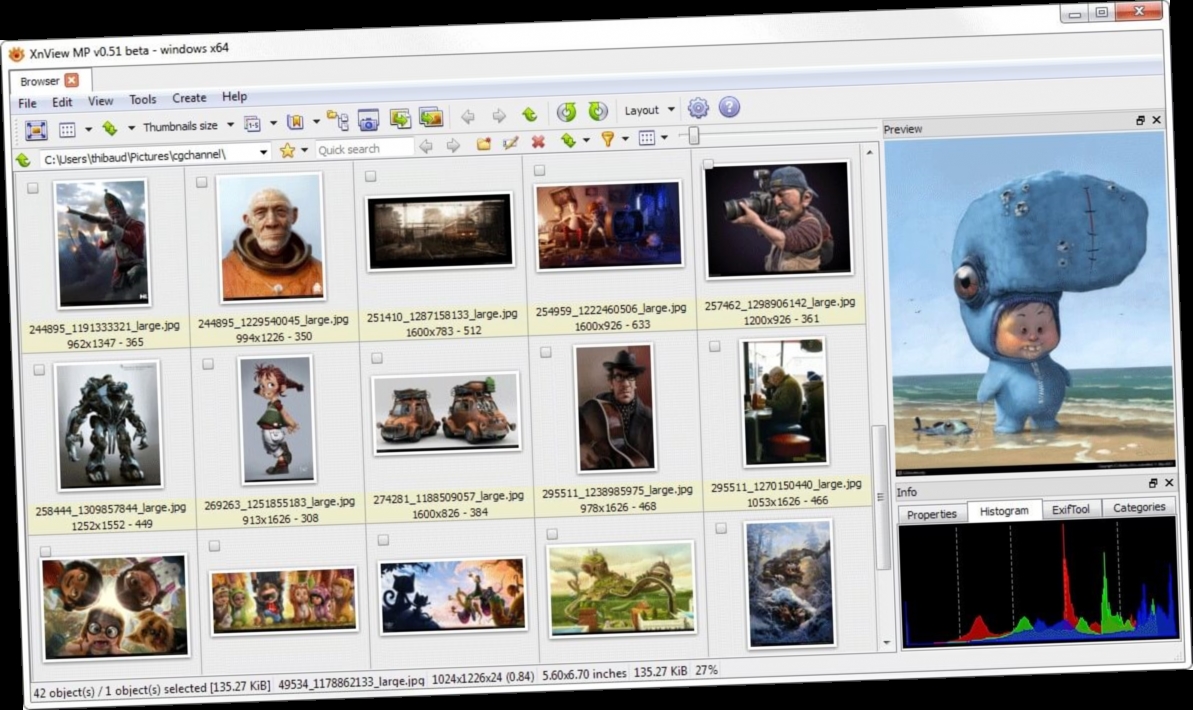Click the green sort arrows icon left of Thumbnails size
Viewport: 1193px width, 710px height.
(x=110, y=129)
